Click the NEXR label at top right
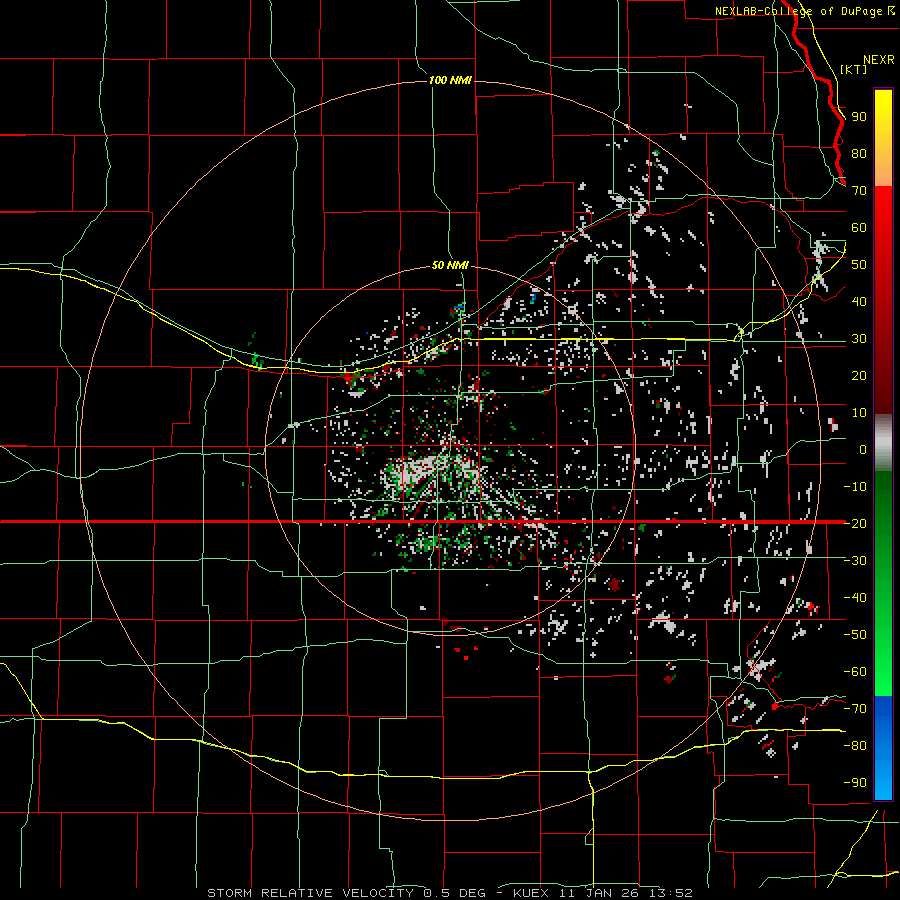Screen dimensions: 900x900 pyautogui.click(x=879, y=60)
